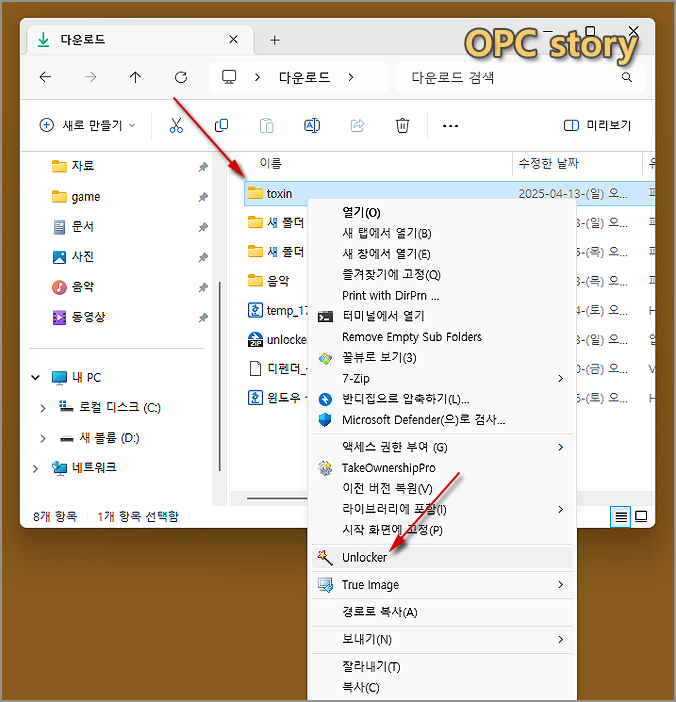Open the 보내기(N) submenu
Screen dimensions: 676x702
pos(442,639)
